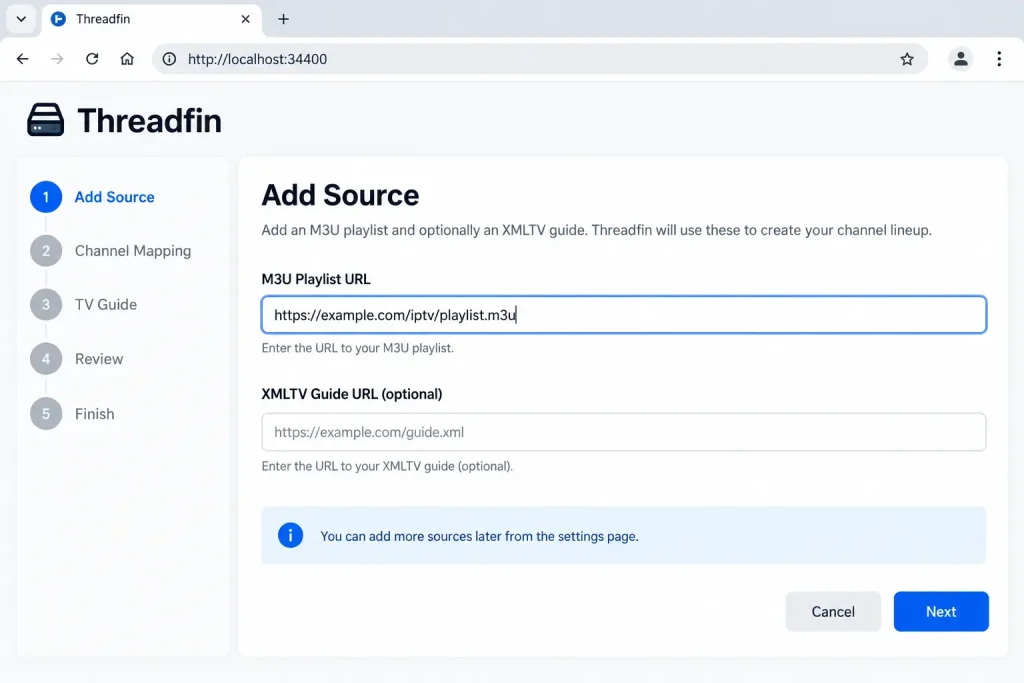Click the Threadfin server logo icon
The height and width of the screenshot is (683, 1024).
[x=46, y=120]
